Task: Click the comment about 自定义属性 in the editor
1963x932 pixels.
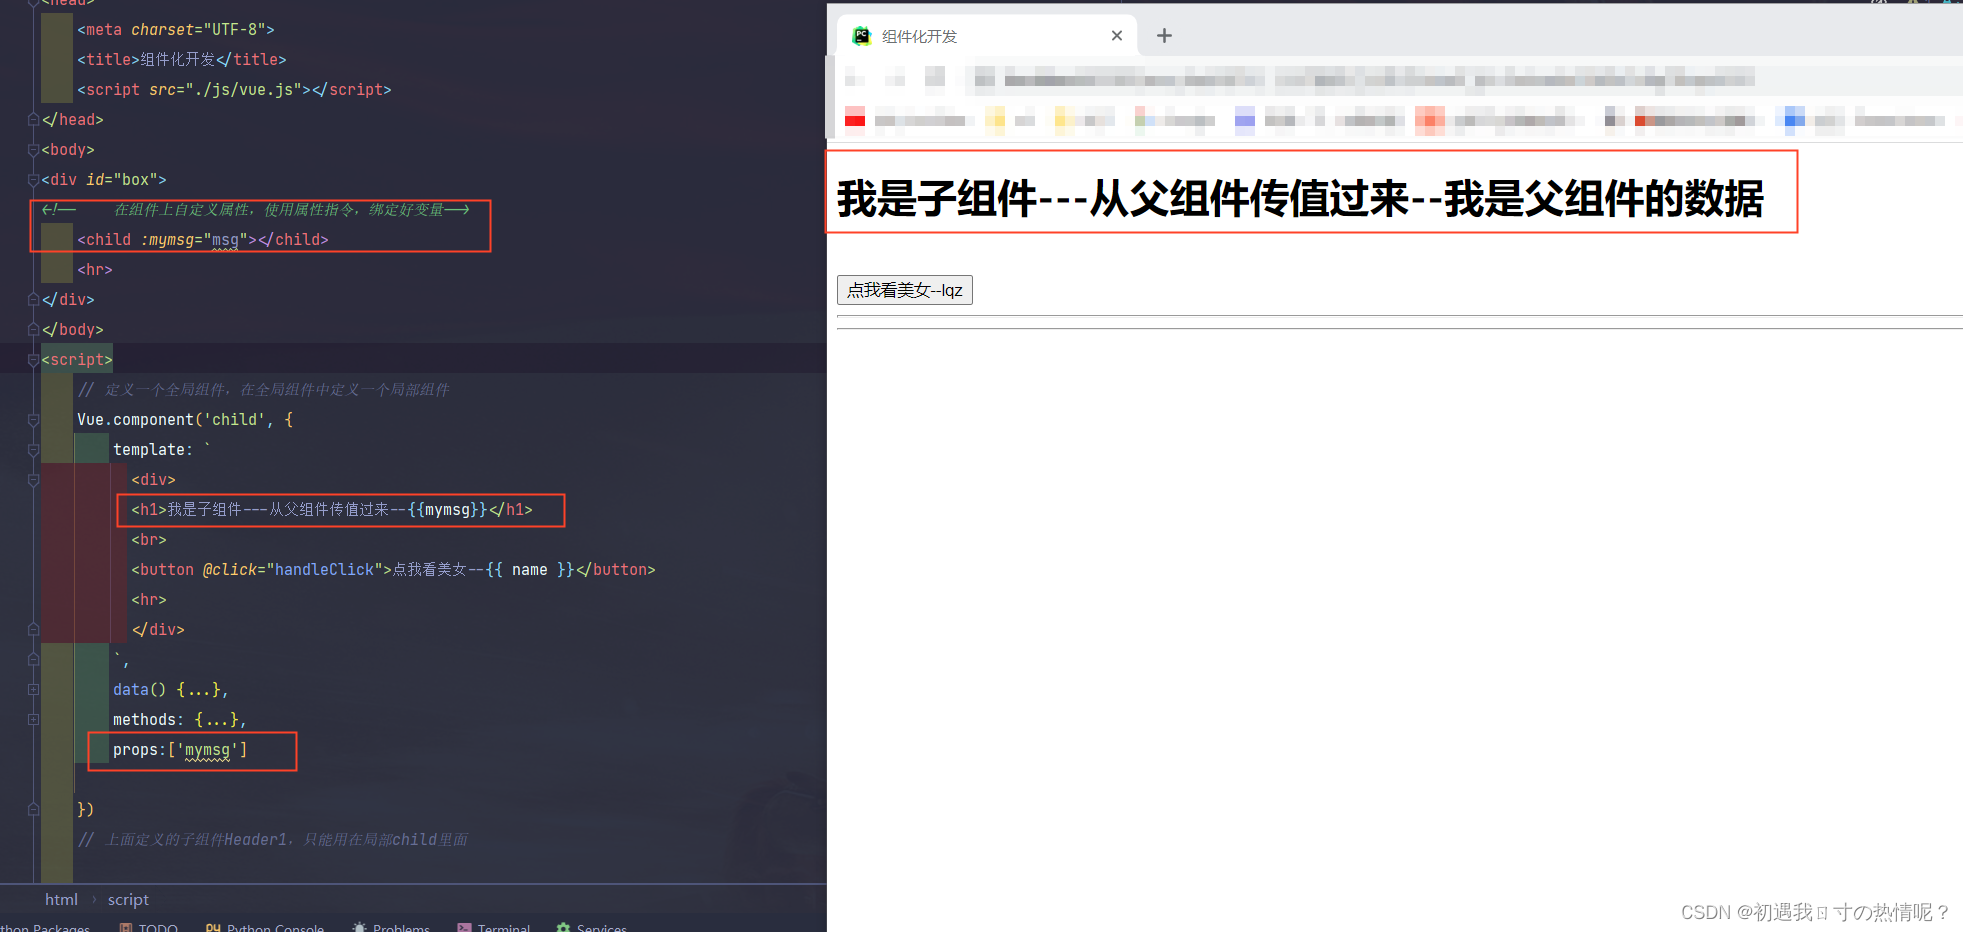Action: point(256,210)
